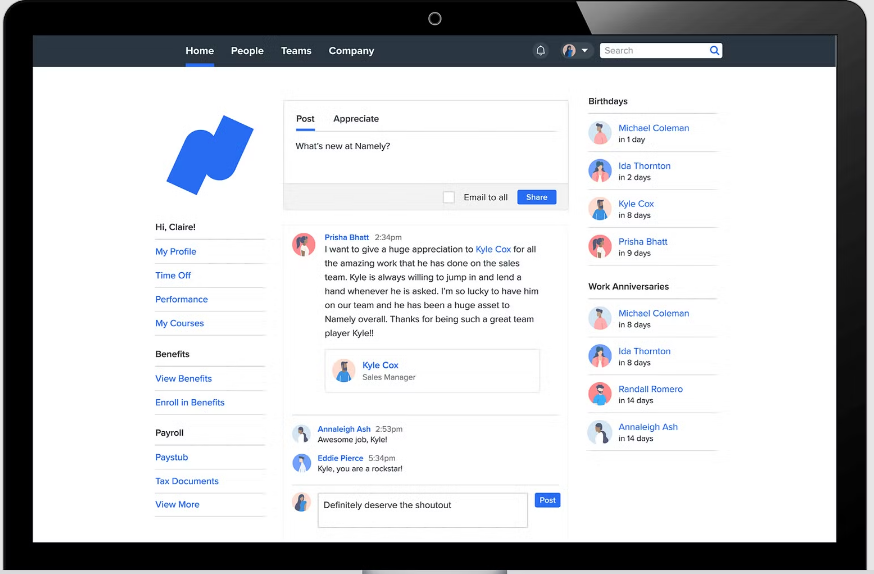
Task: Click Enroll in Benefits link
Action: tap(190, 402)
